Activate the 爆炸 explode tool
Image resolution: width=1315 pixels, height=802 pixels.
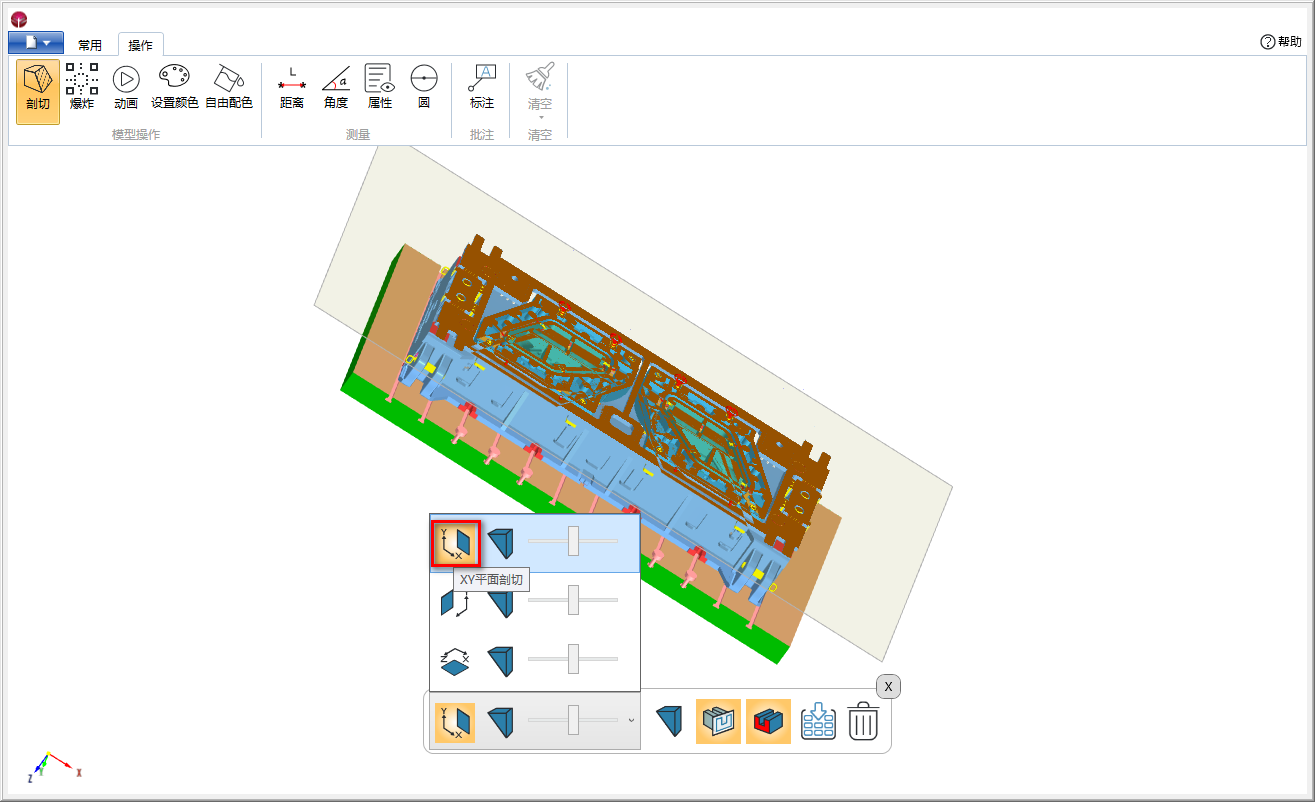click(x=82, y=86)
